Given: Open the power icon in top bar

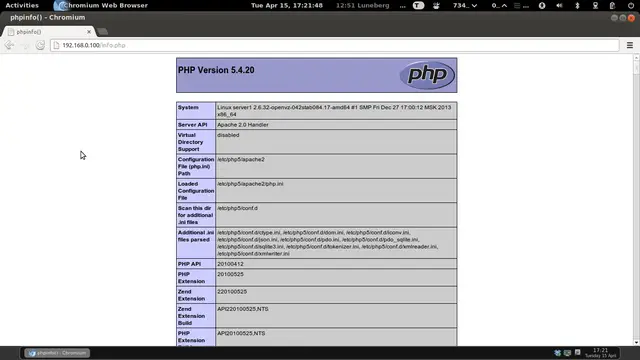Looking at the screenshot, I should (631, 5).
